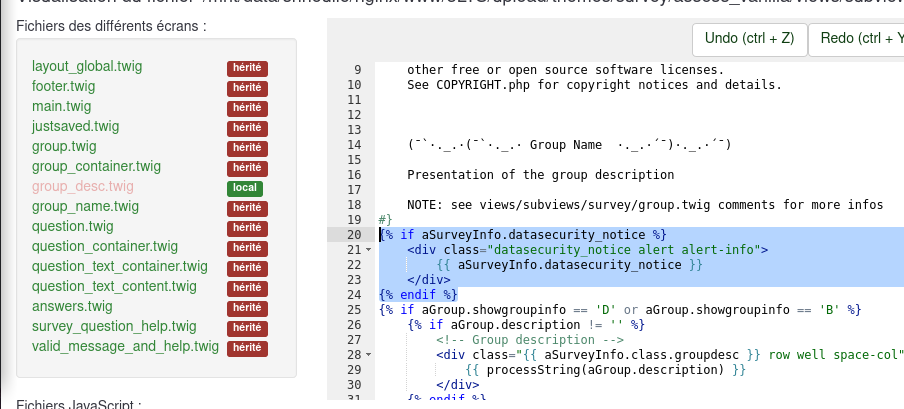
Task: Click the '<!-- Group description -->' comment
Action: tap(530, 340)
